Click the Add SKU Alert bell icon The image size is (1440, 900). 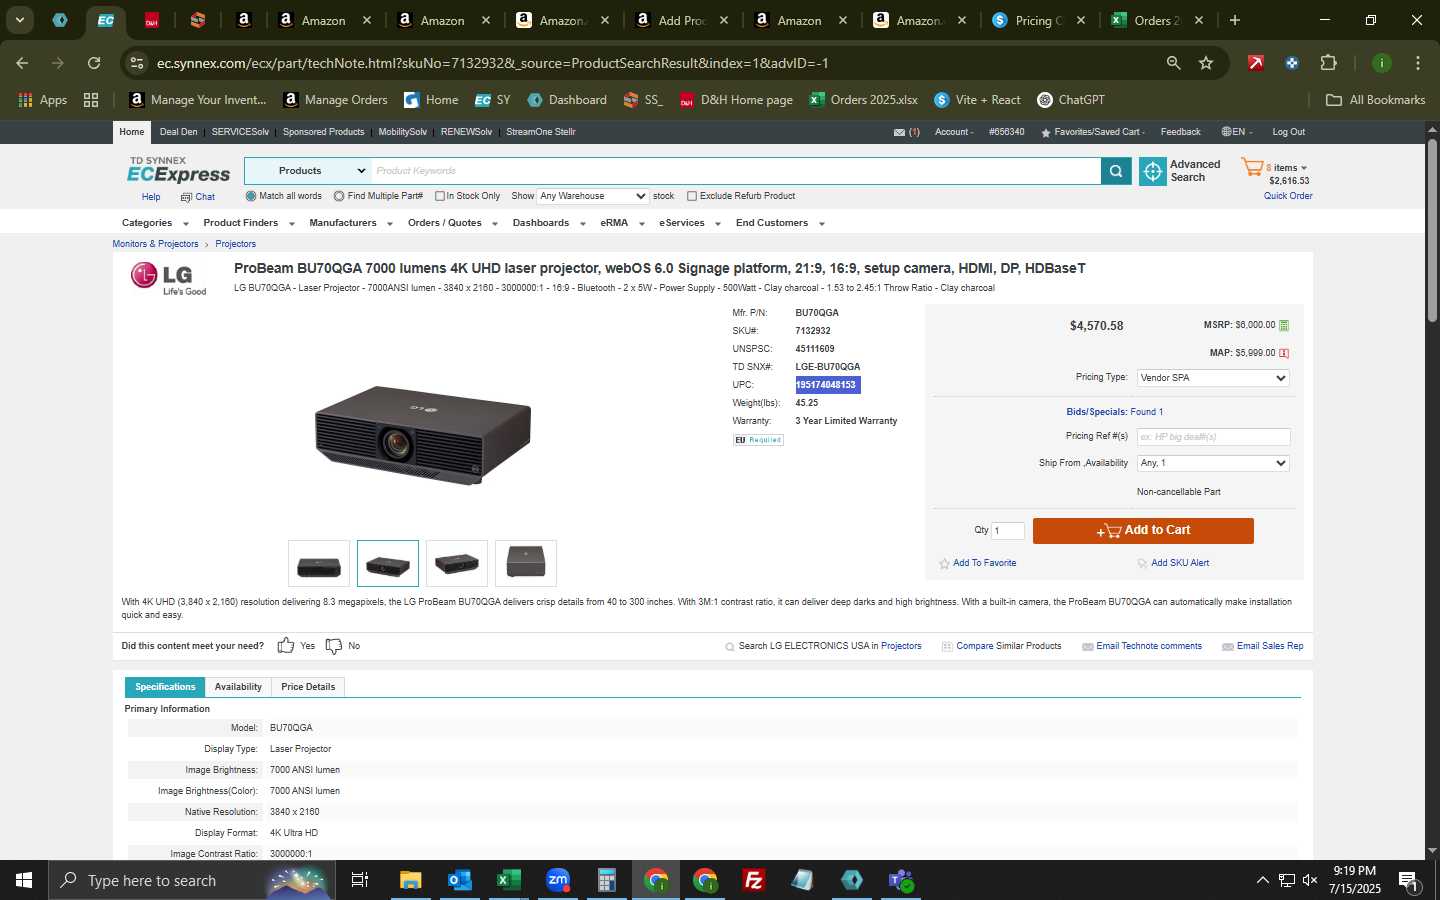[x=1142, y=564]
